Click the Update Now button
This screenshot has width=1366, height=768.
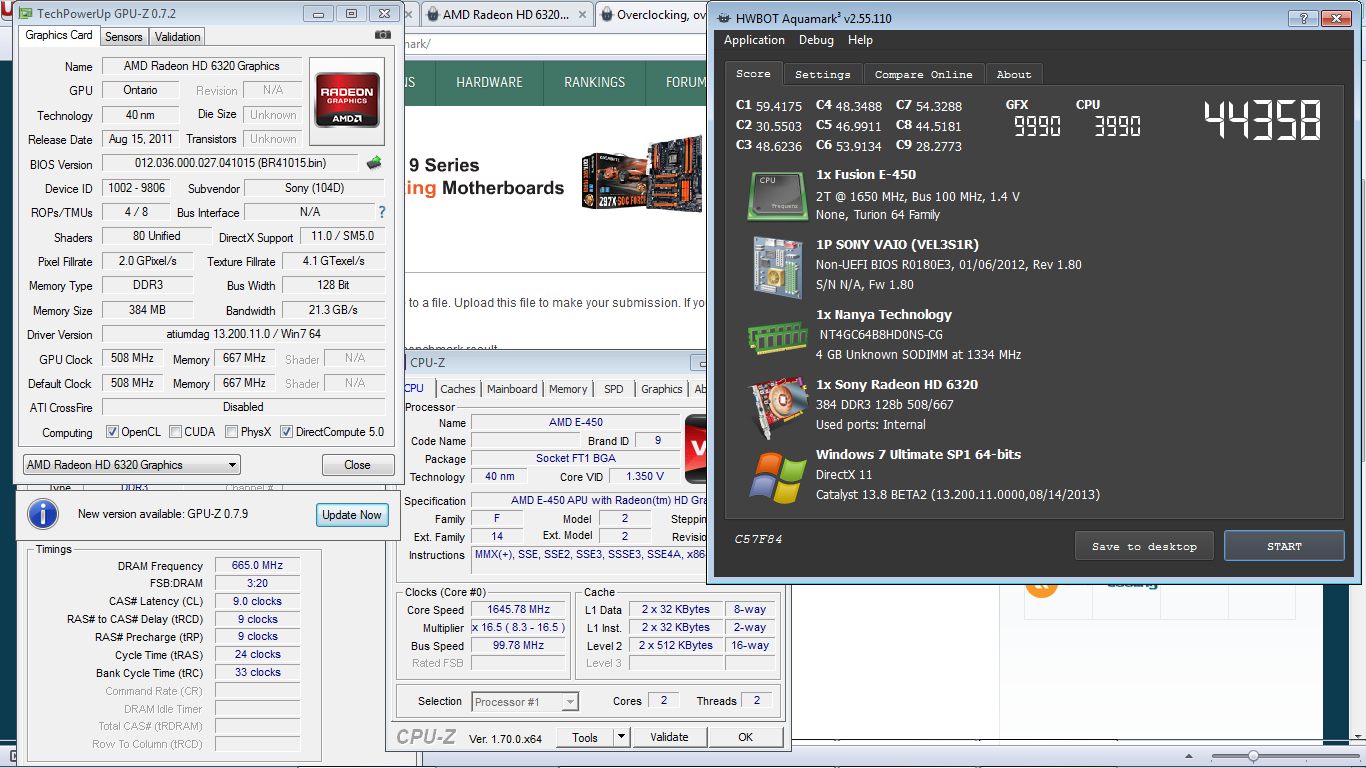click(351, 515)
